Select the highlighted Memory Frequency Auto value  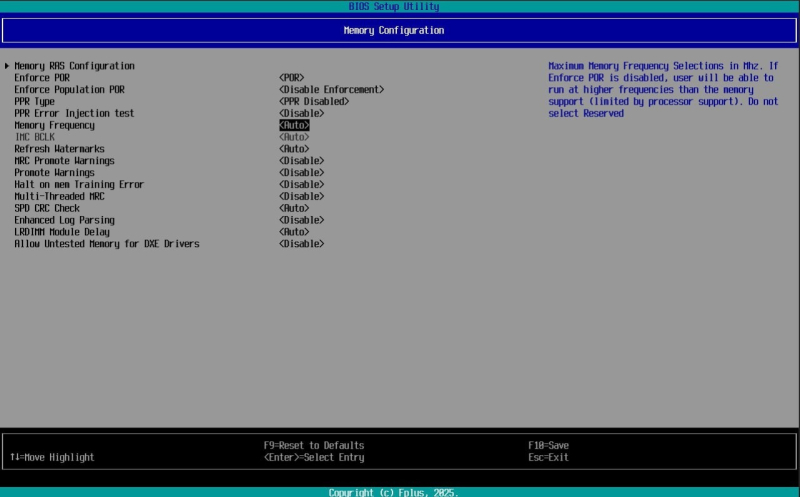[294, 126]
